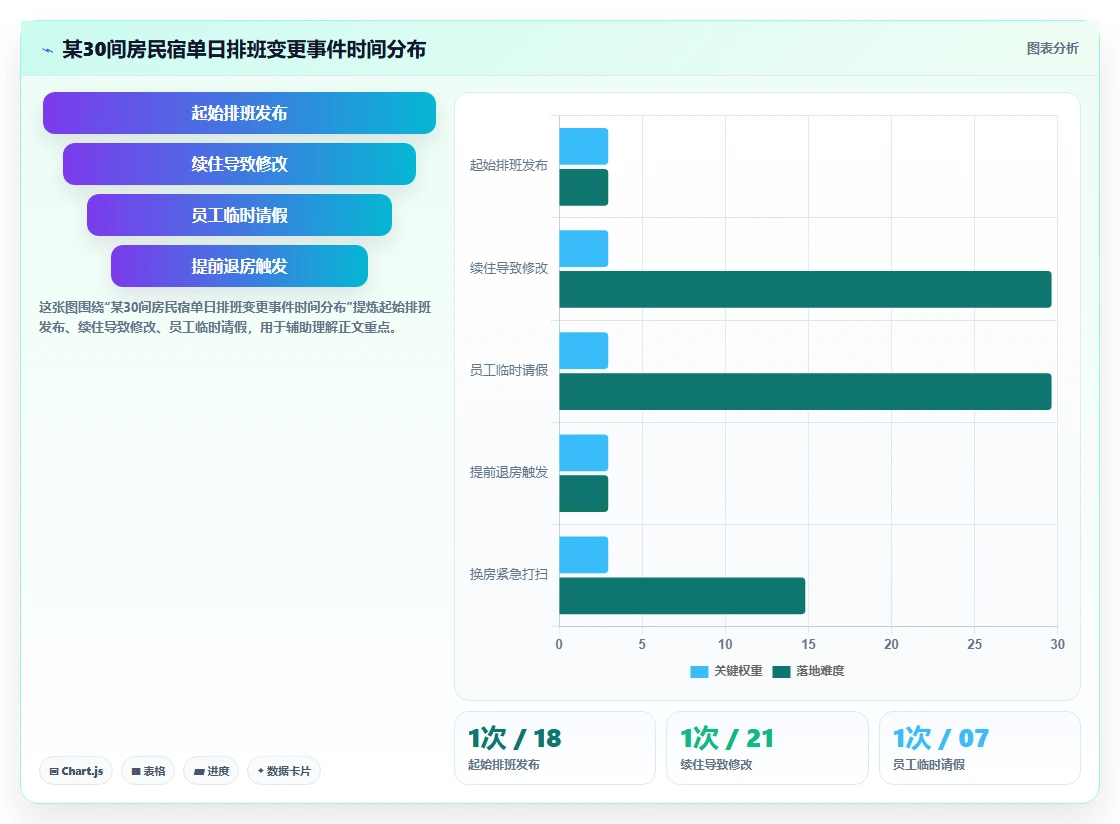Click the 换房紧急打扫 y-axis label
Screen dimensions: 1120x824
pyautogui.click(x=509, y=575)
